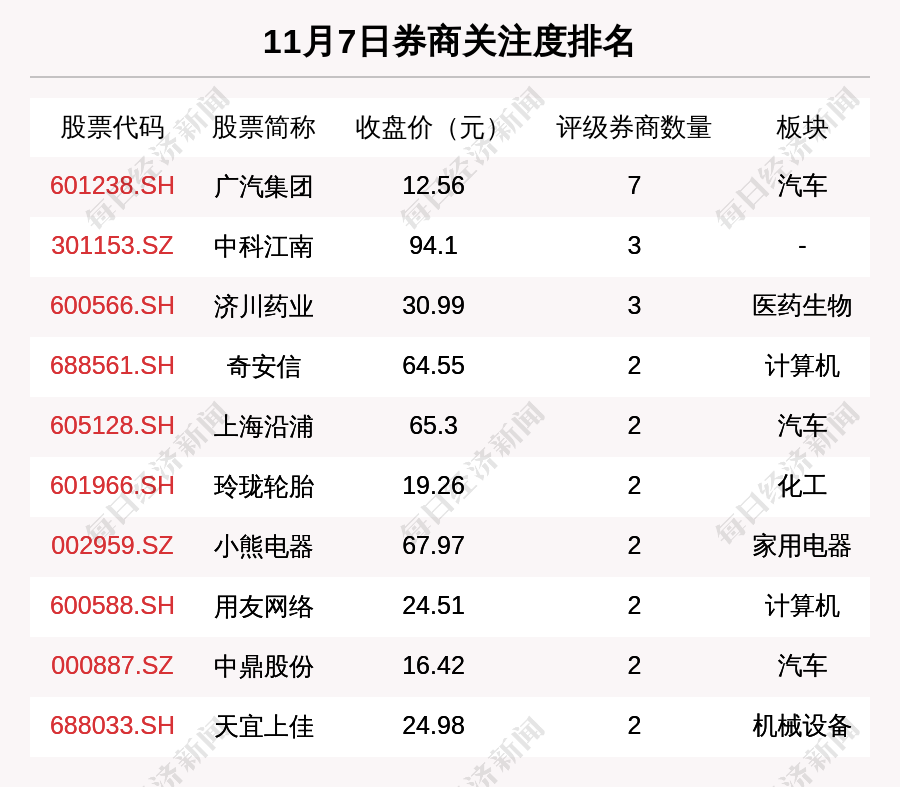Click the 家用电器 sector cell
This screenshot has height=787, width=900.
(x=802, y=546)
